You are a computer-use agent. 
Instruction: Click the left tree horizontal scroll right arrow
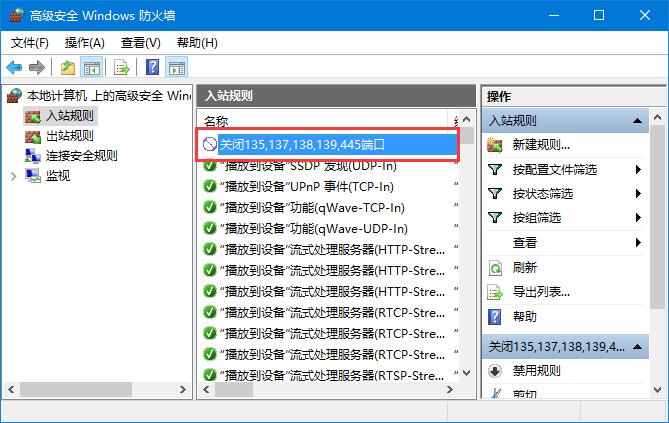pyautogui.click(x=183, y=389)
